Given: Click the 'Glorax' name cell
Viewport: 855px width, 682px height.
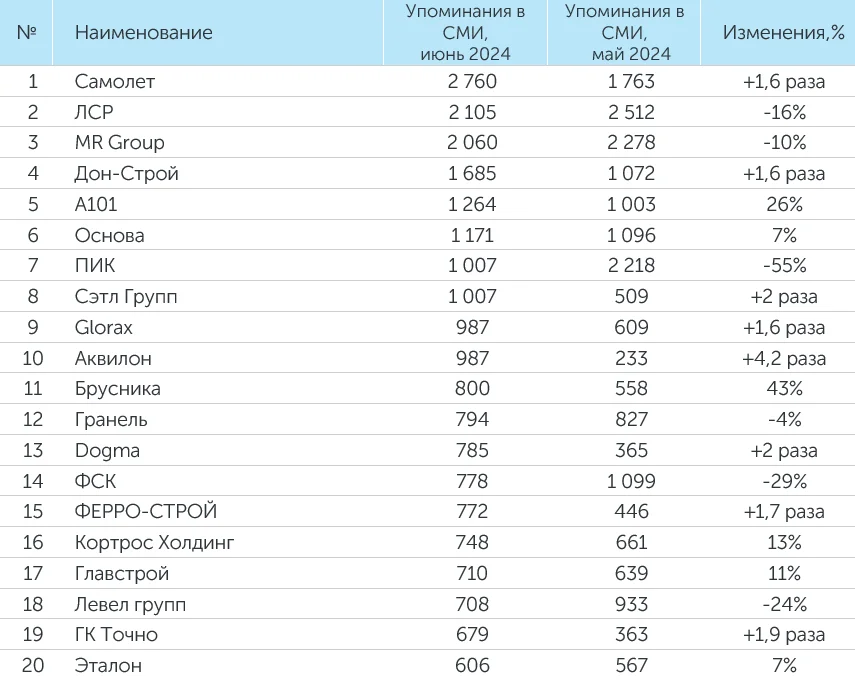Looking at the screenshot, I should pyautogui.click(x=104, y=327).
